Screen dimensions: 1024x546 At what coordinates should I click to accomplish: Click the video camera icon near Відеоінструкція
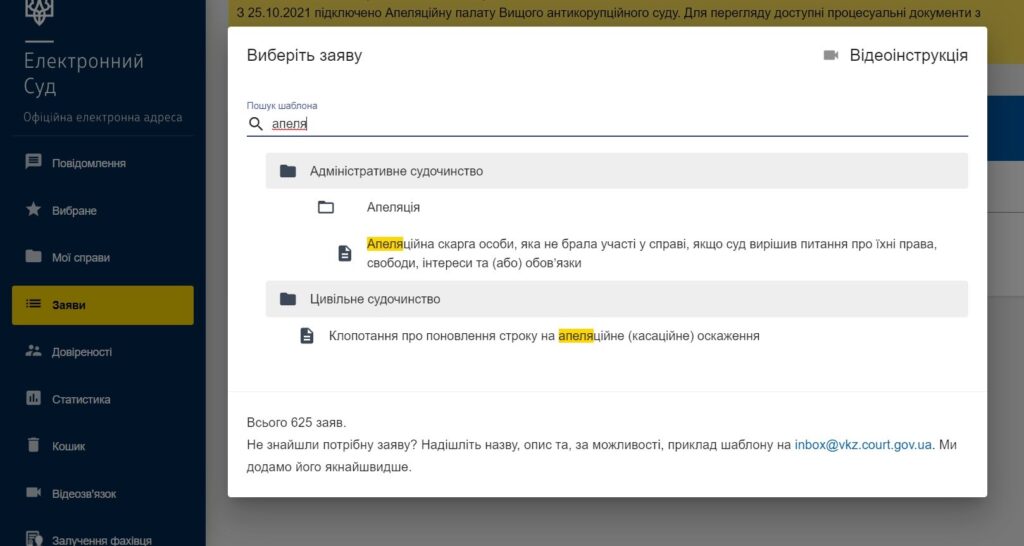tap(831, 56)
